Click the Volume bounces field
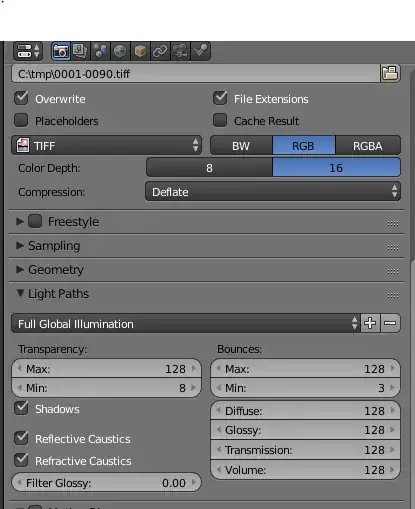Screen dimensions: 415x509 pyautogui.click(x=305, y=470)
